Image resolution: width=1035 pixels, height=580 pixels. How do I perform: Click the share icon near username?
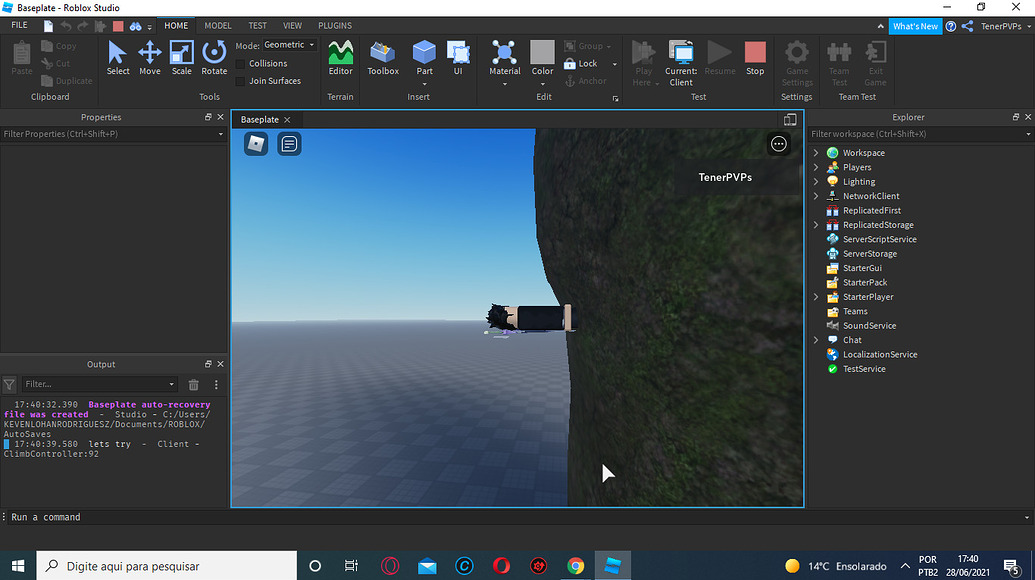tap(967, 26)
